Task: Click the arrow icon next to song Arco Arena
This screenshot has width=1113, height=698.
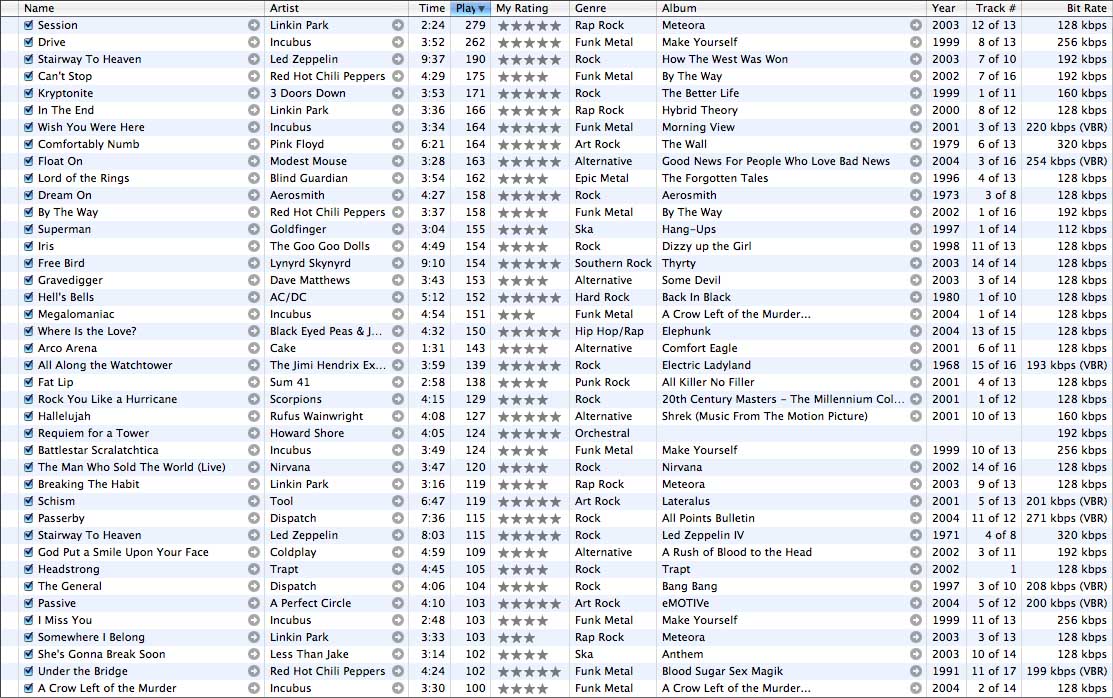Action: click(x=254, y=348)
